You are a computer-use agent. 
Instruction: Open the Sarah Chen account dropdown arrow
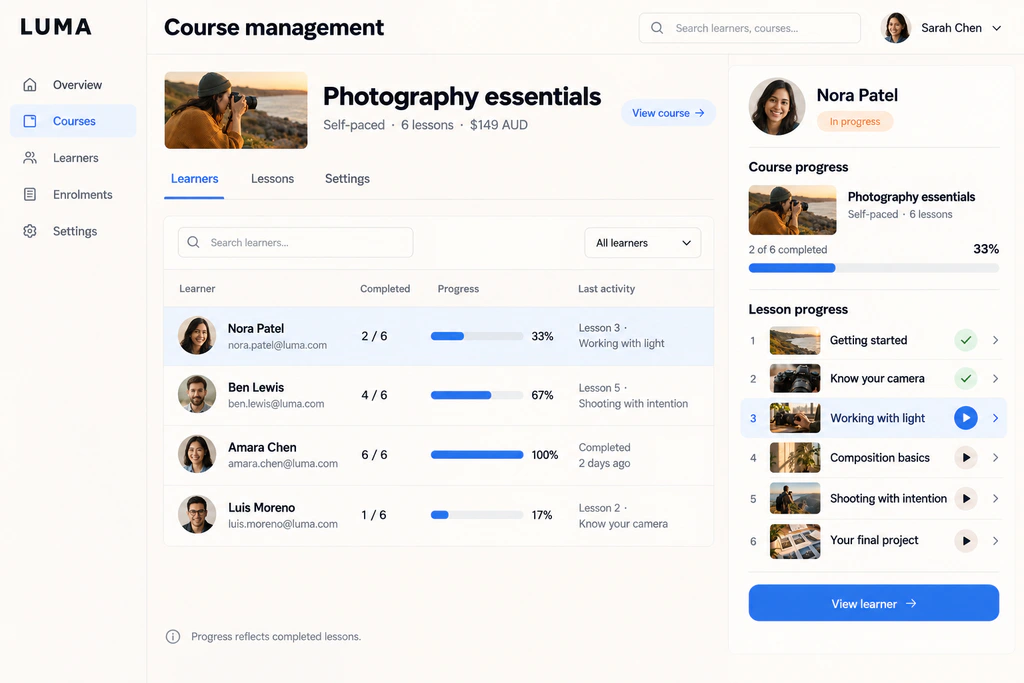point(997,28)
